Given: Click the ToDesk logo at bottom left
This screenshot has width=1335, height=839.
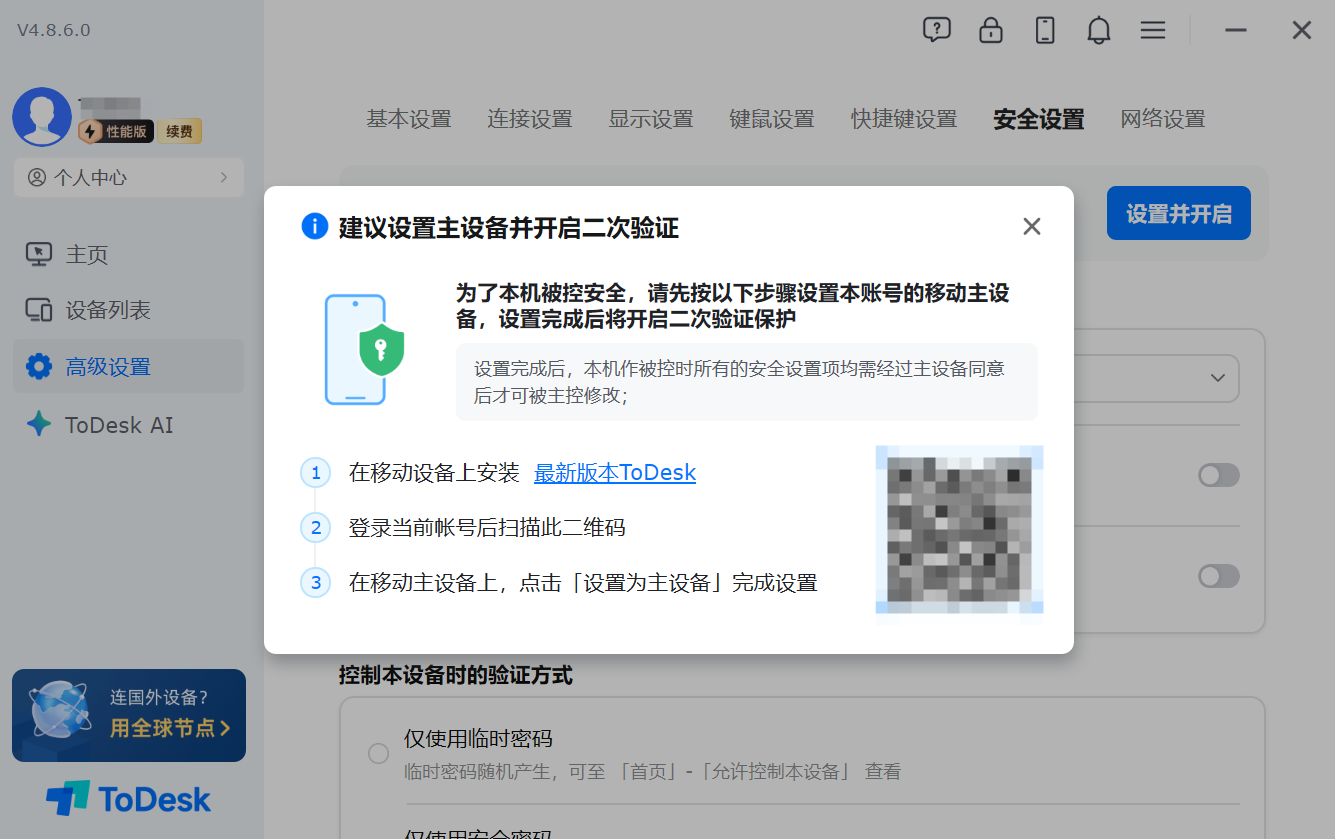Looking at the screenshot, I should pos(129,799).
